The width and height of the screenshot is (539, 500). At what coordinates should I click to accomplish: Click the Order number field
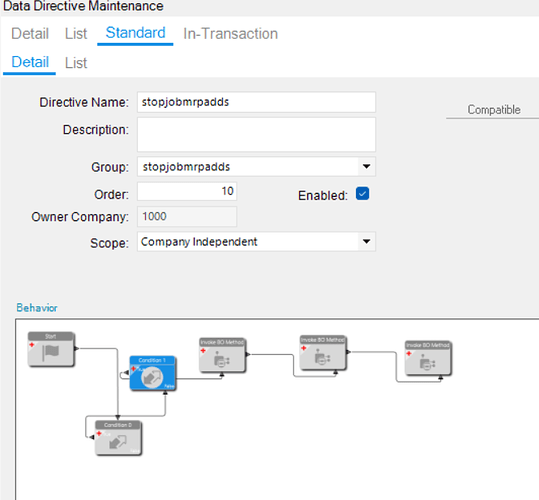187,191
